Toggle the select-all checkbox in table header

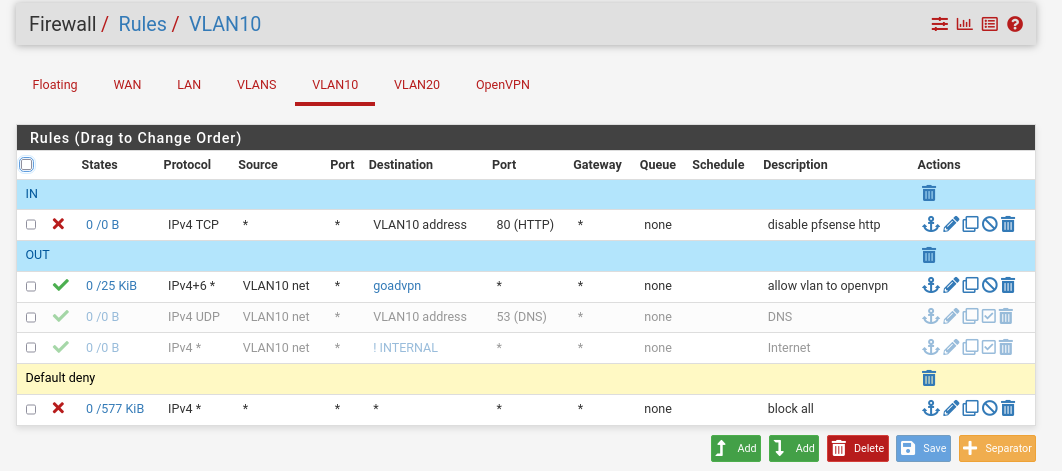26,164
